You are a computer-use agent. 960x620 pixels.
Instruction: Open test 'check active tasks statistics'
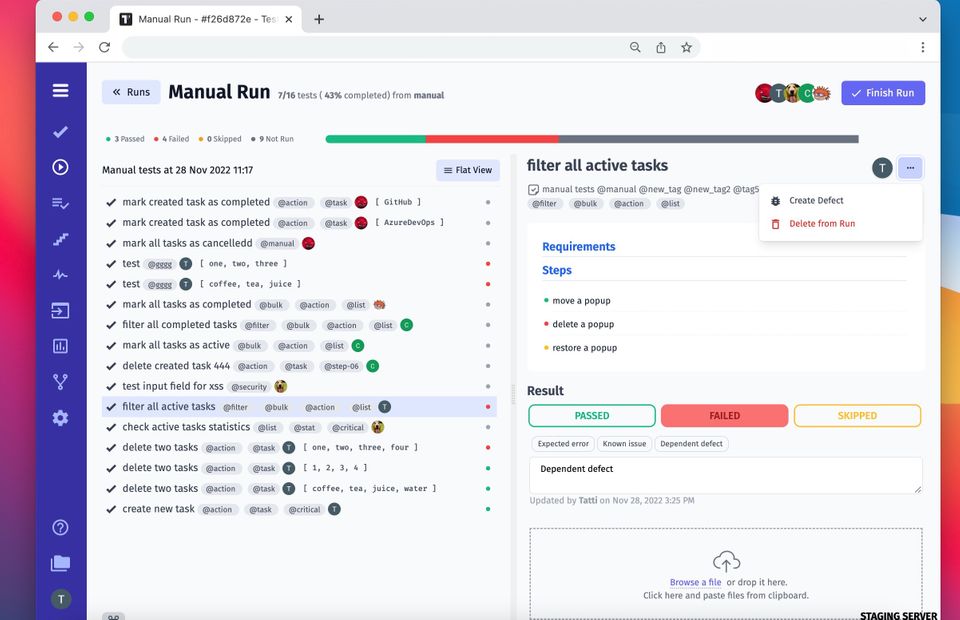[x=186, y=427]
